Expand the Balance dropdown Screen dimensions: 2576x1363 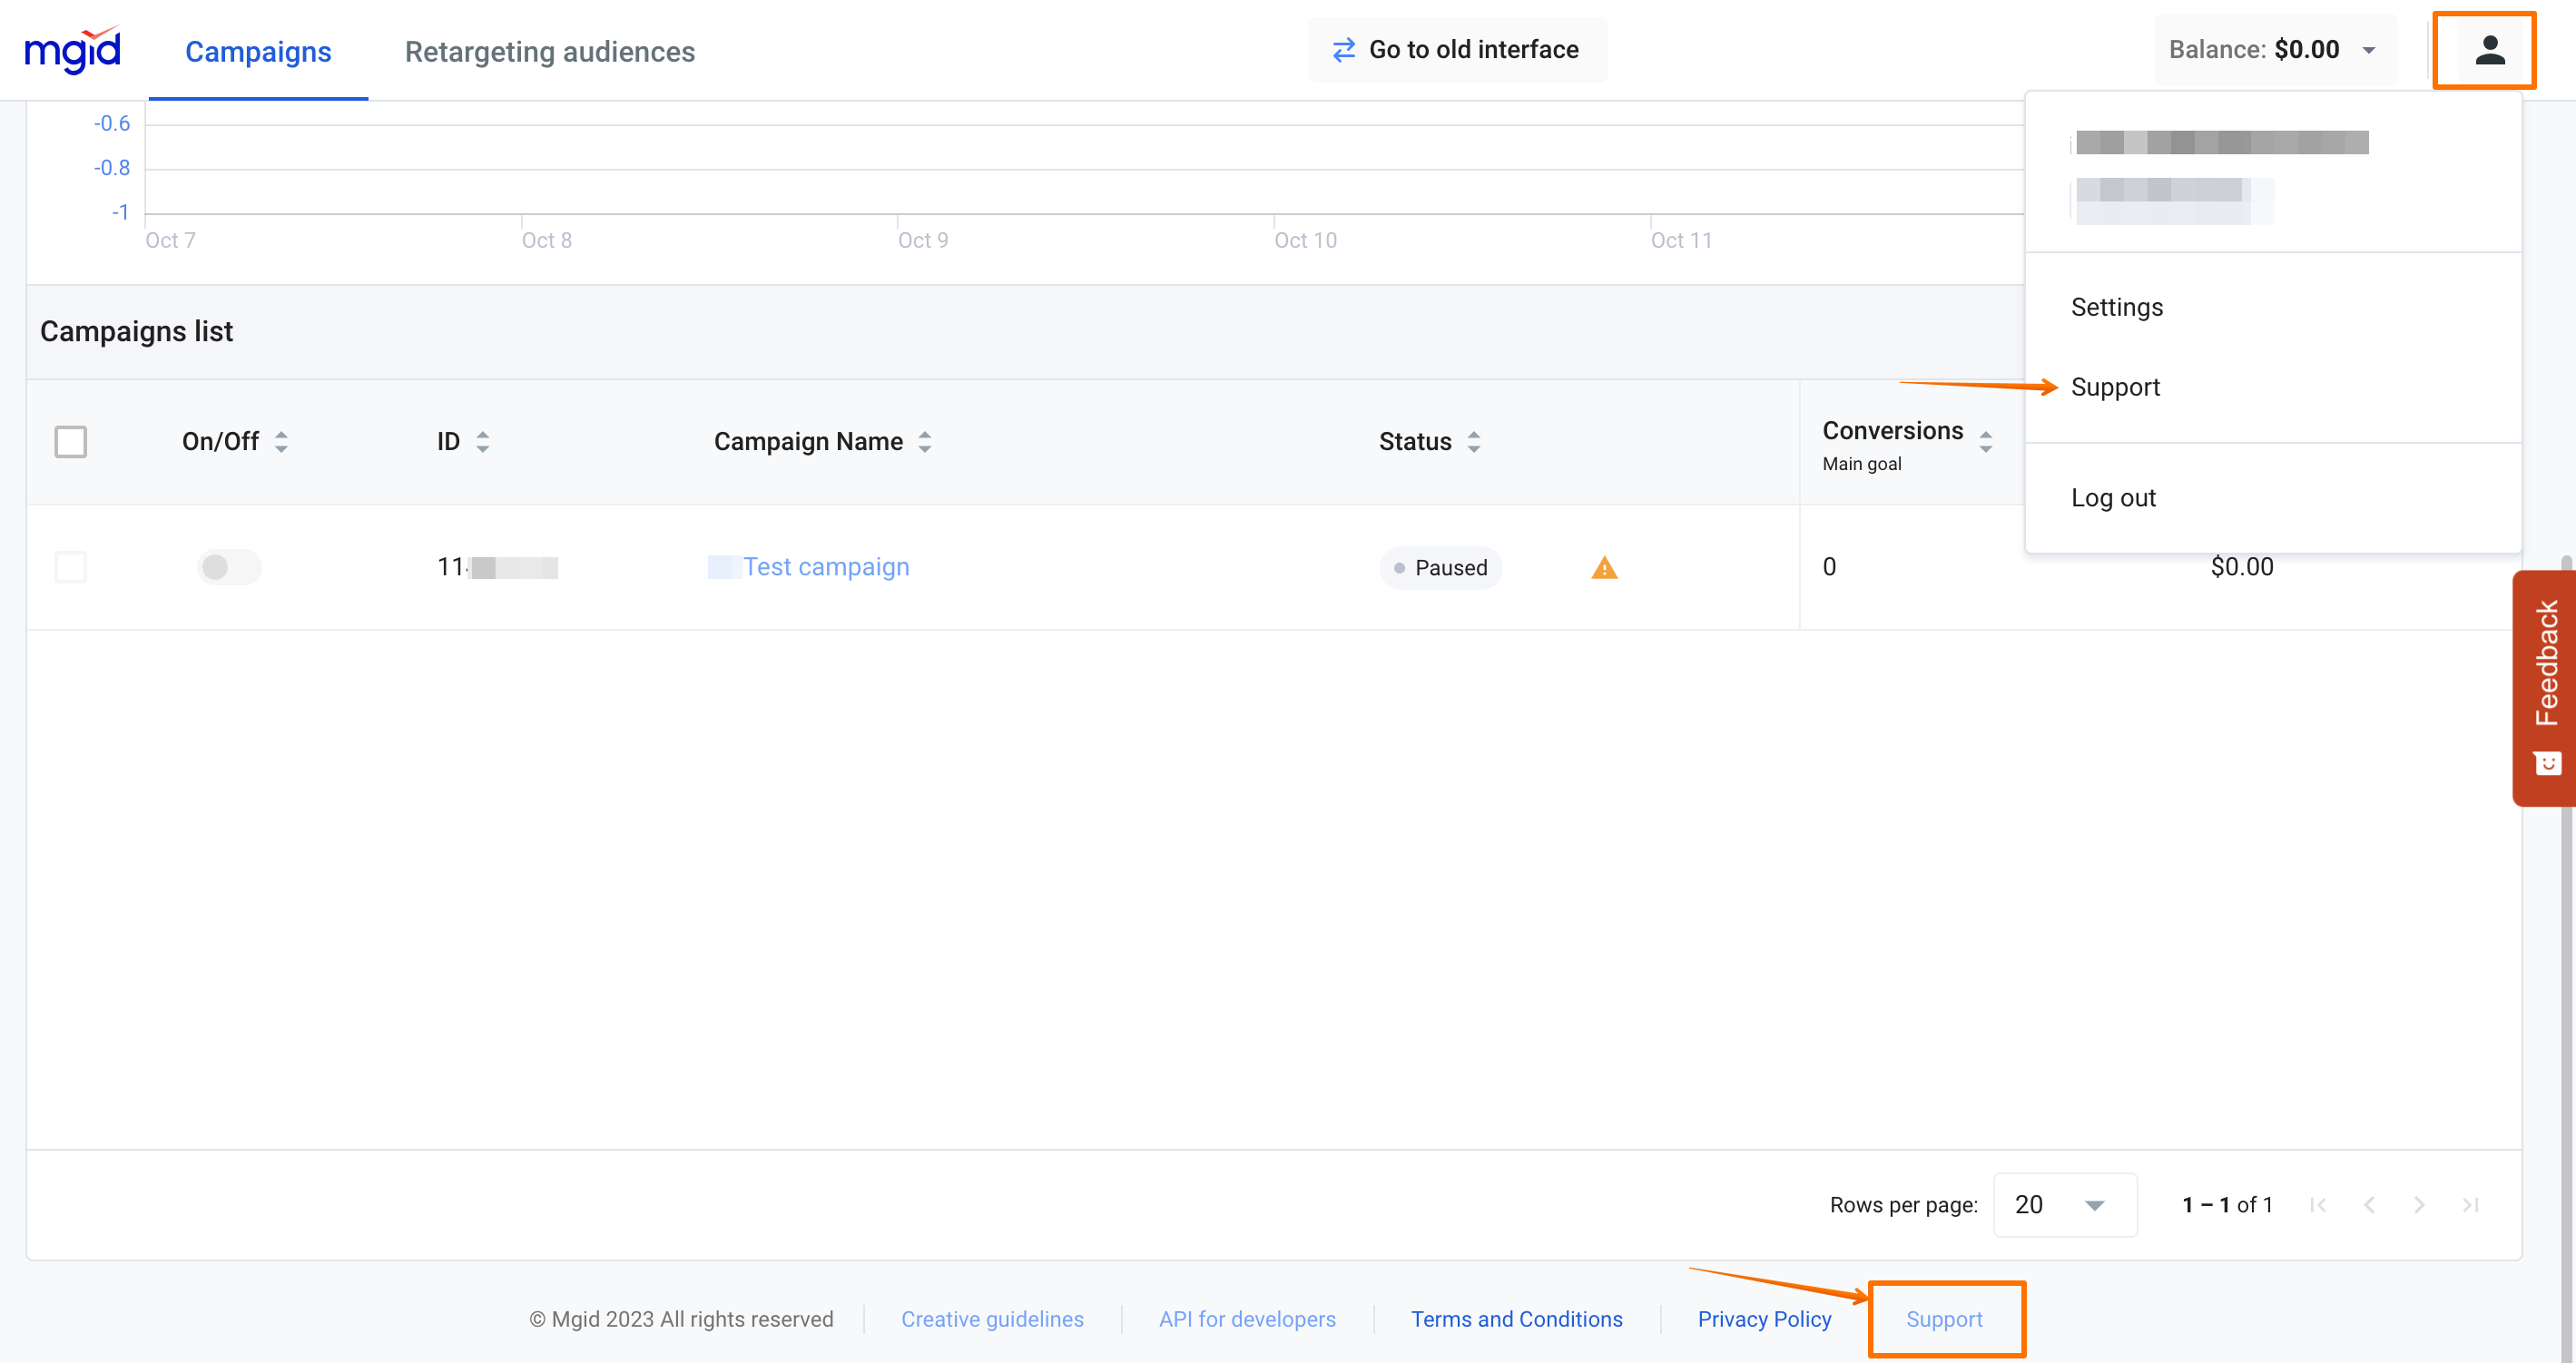[2368, 50]
